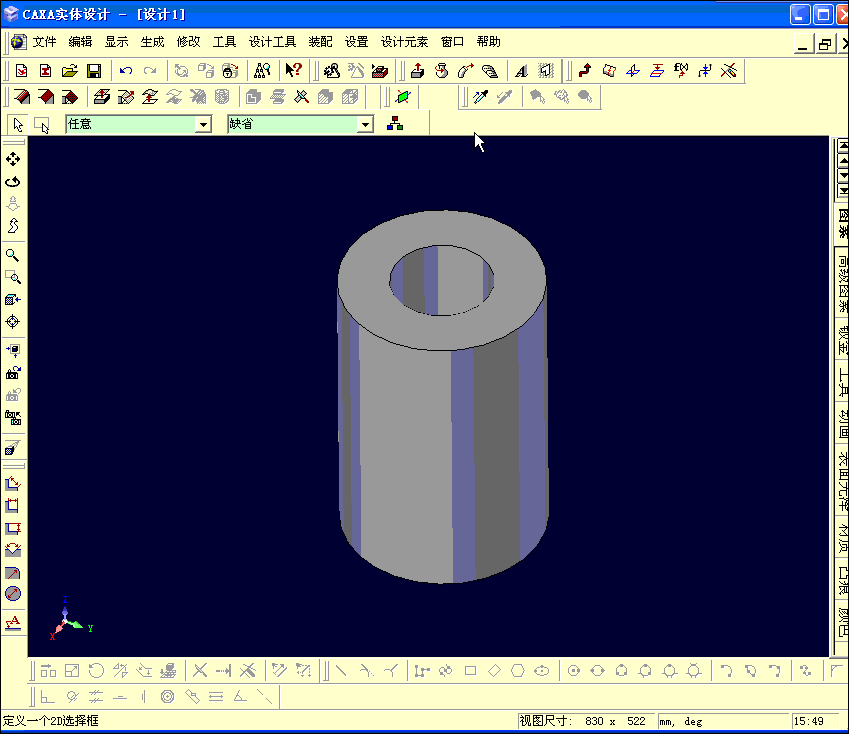Open the 修改 menu
Image resolution: width=849 pixels, height=734 pixels.
click(188, 42)
